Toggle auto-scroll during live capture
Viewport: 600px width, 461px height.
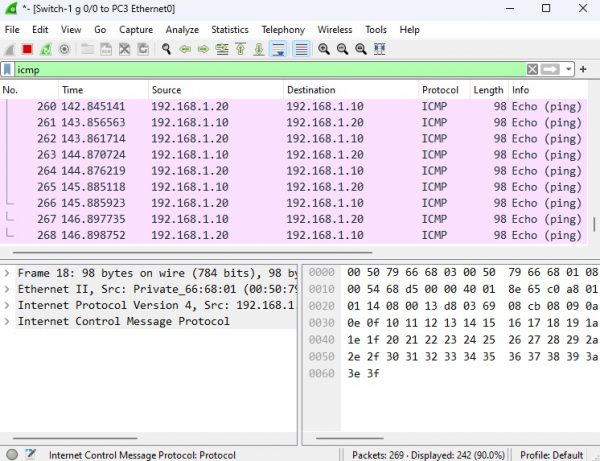279,49
